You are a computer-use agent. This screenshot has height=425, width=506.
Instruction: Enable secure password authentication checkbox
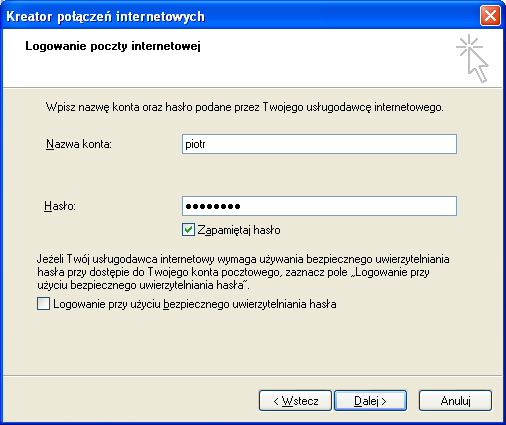(x=43, y=304)
